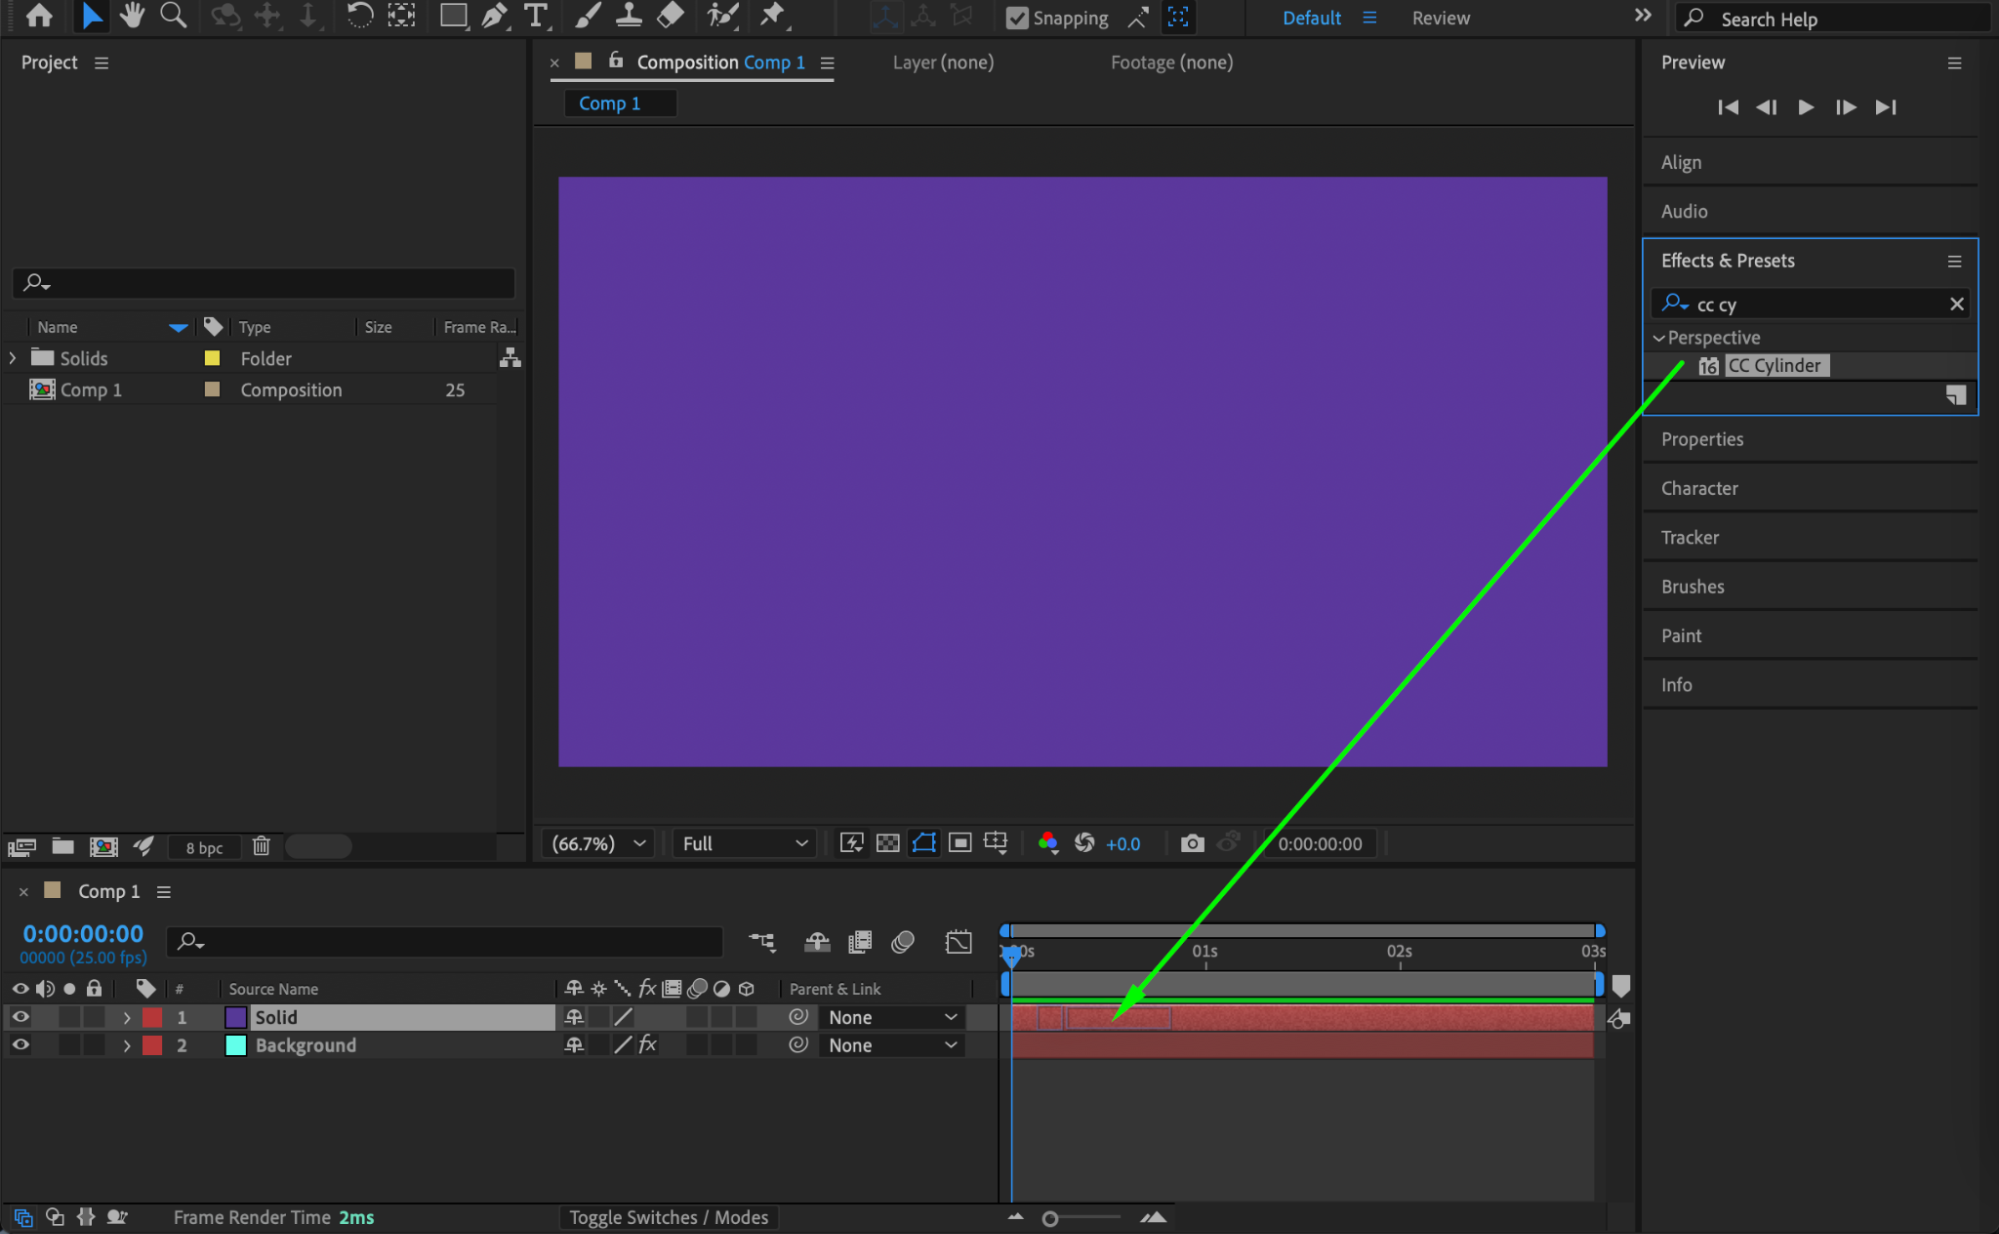Open the Full resolution dropdown
Viewport: 1999px width, 1234px height.
(x=744, y=843)
